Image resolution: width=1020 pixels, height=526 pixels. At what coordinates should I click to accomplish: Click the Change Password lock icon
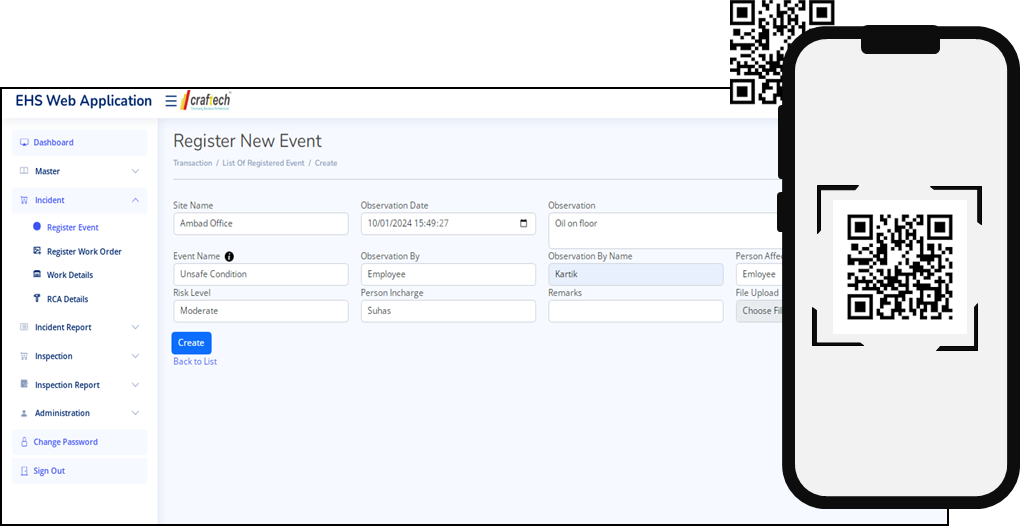click(24, 441)
